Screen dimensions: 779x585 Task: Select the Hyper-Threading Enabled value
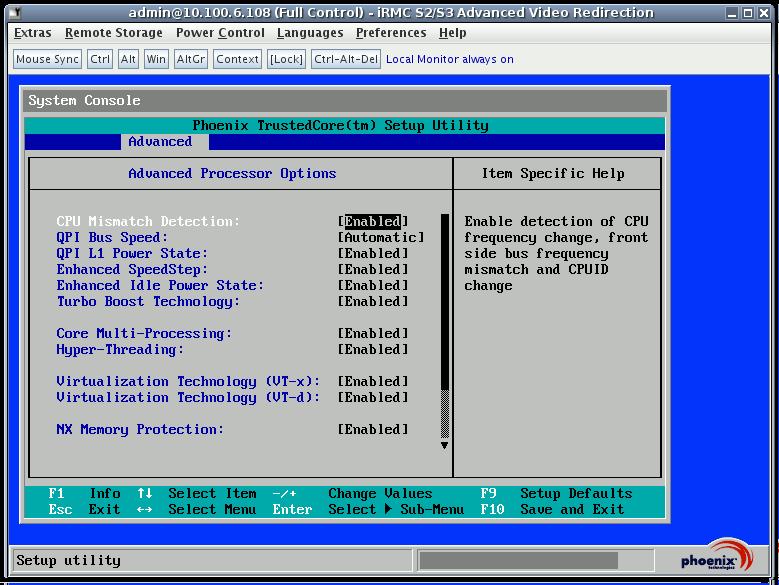[x=373, y=349]
